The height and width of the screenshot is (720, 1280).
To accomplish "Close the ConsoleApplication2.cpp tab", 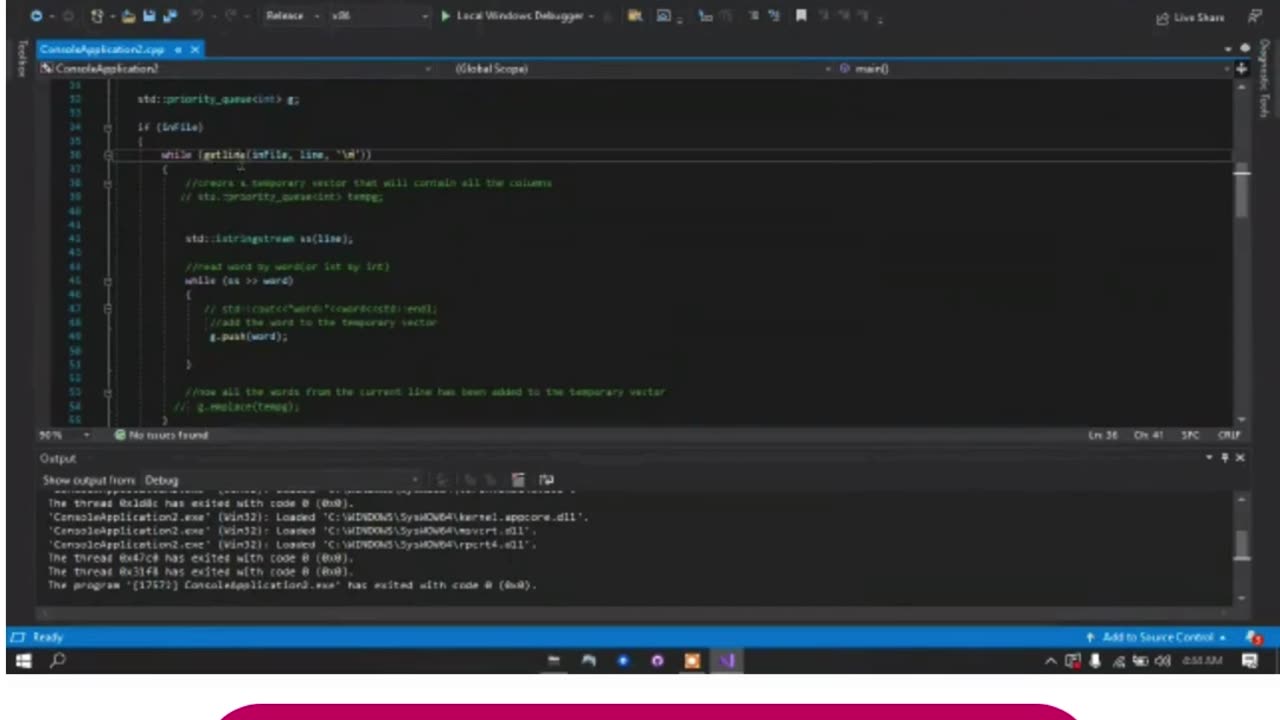I will 195,49.
